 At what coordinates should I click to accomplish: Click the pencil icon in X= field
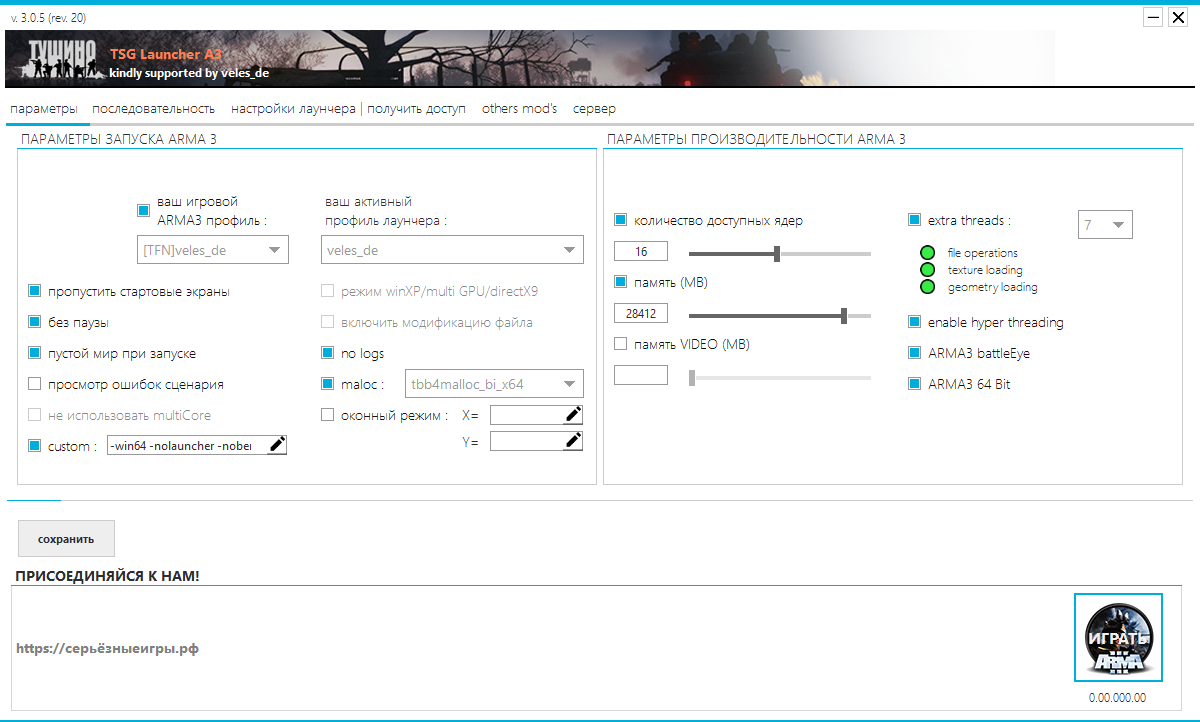(573, 414)
